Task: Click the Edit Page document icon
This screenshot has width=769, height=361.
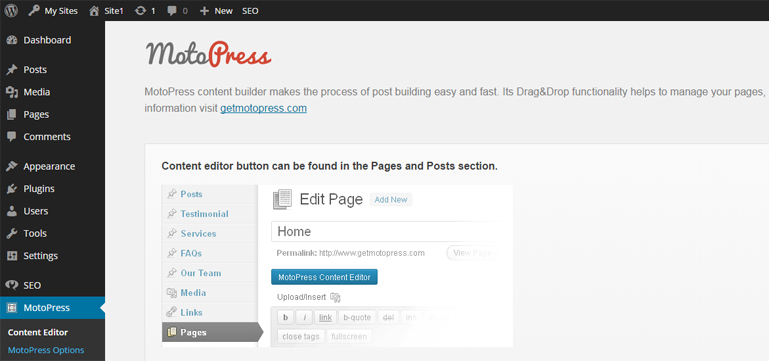Action: pos(282,199)
